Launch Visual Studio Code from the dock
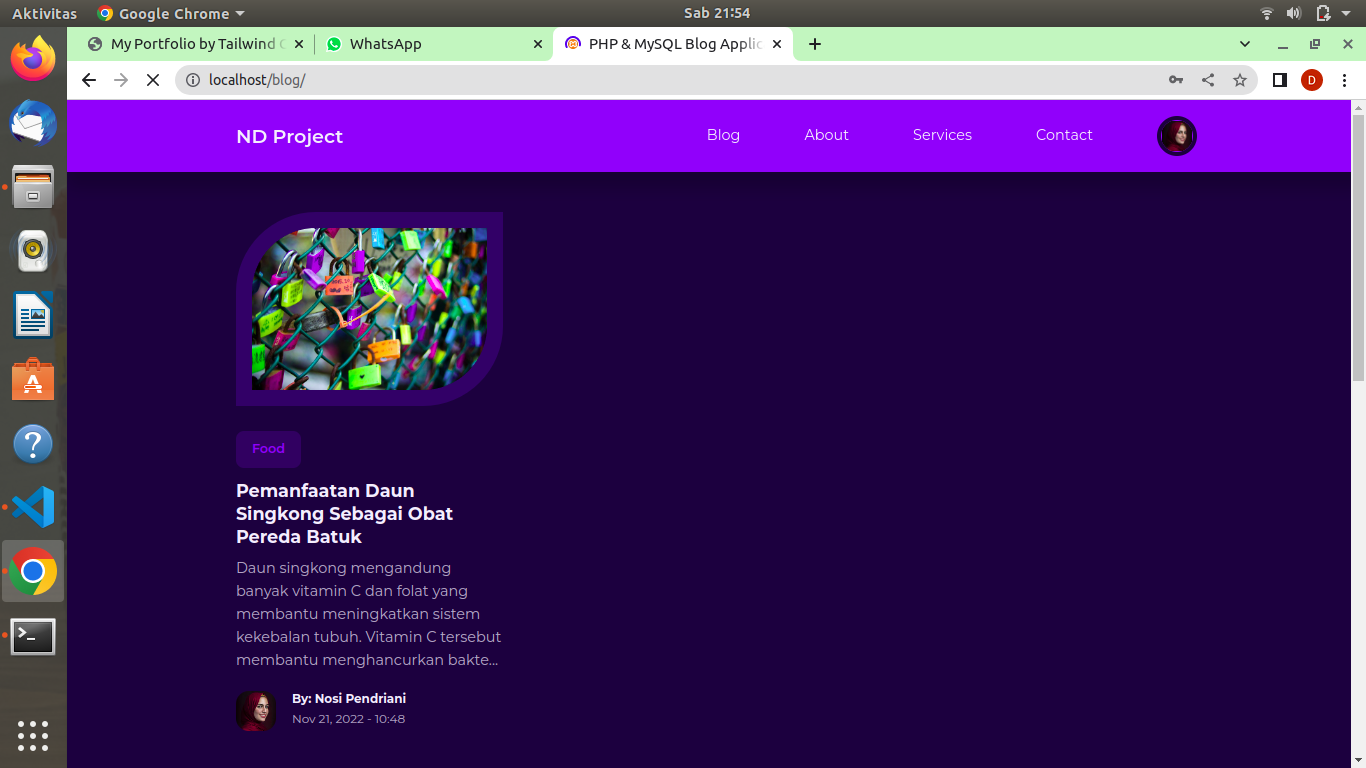Viewport: 1366px width, 768px height. [32, 507]
